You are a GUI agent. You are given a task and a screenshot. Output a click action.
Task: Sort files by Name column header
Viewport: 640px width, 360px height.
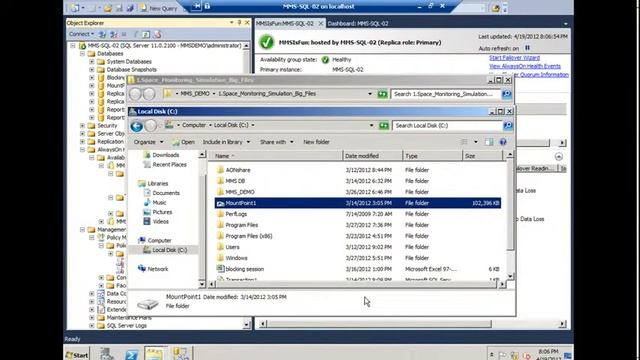pyautogui.click(x=276, y=156)
